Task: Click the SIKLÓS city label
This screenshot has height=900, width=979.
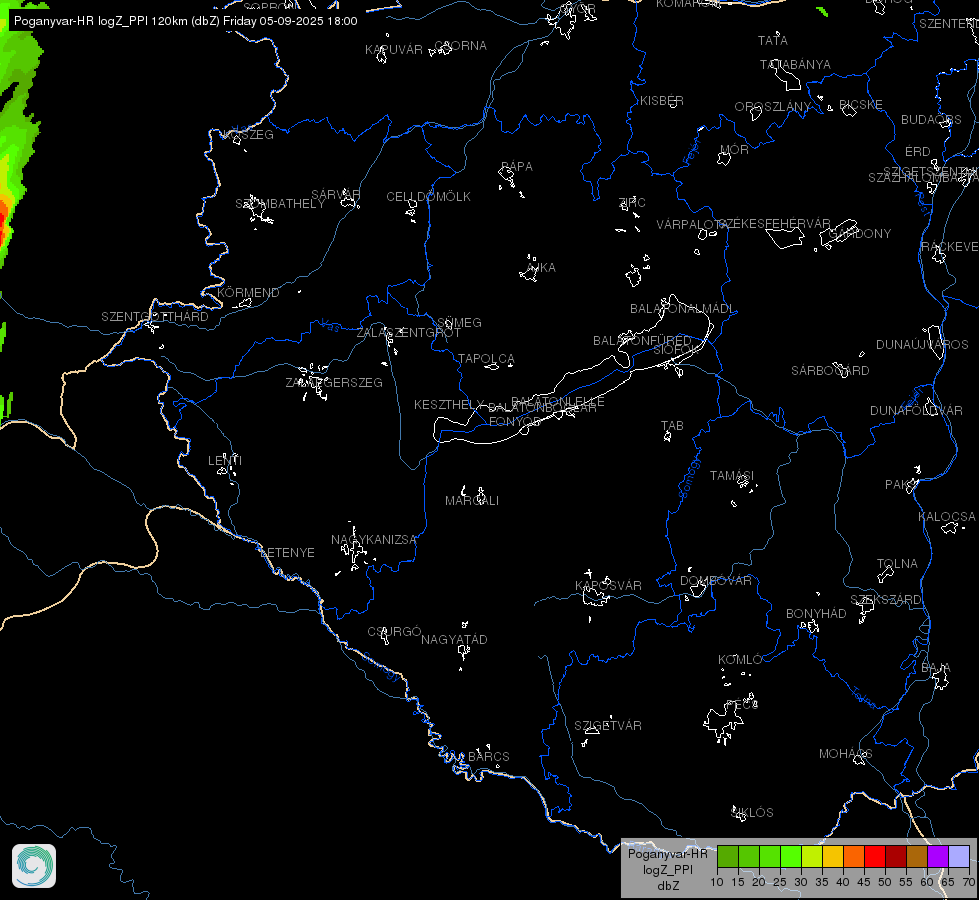Action: coord(752,813)
